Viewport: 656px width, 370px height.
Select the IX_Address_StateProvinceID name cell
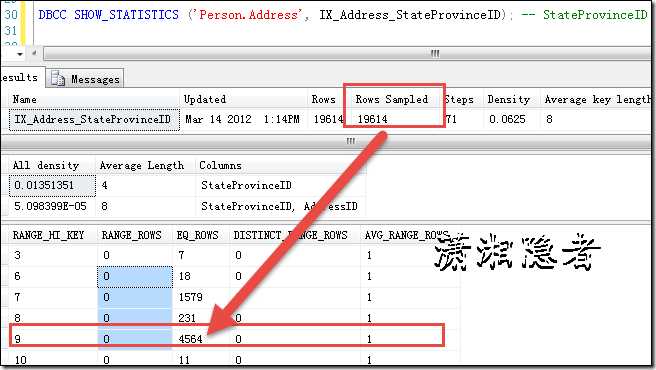coord(95,119)
